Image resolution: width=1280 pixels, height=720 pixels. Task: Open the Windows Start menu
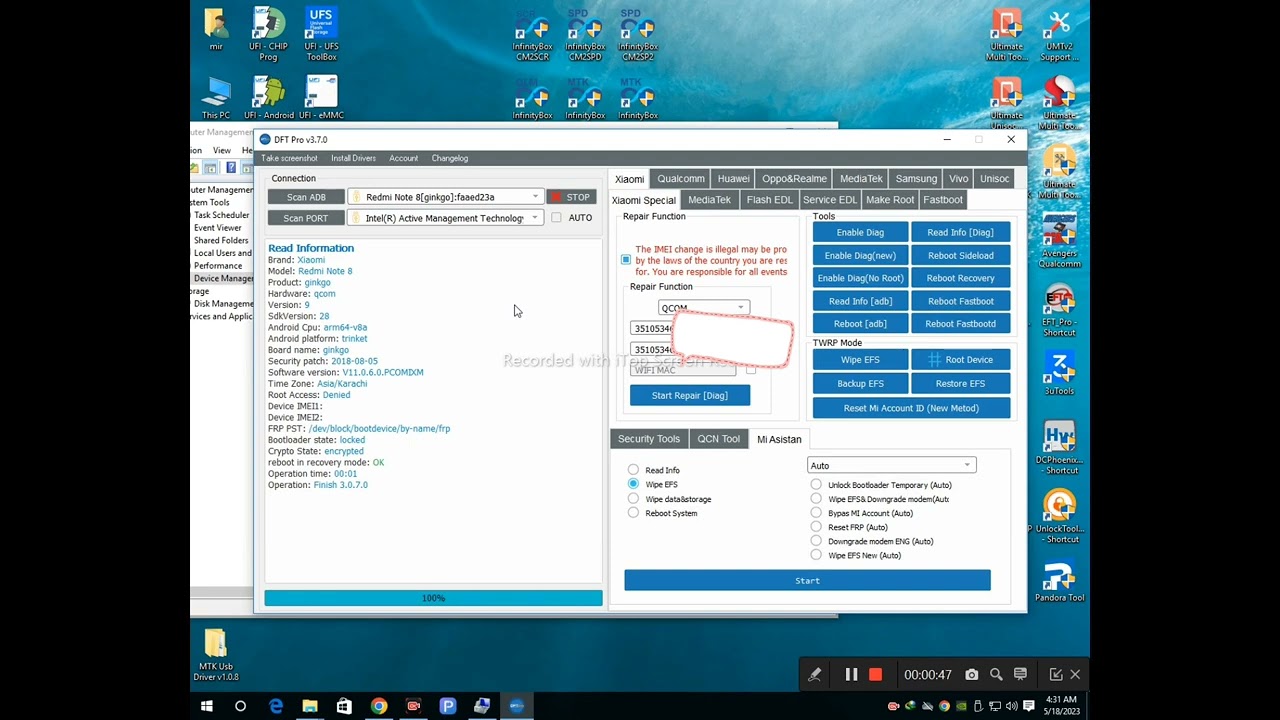click(207, 706)
